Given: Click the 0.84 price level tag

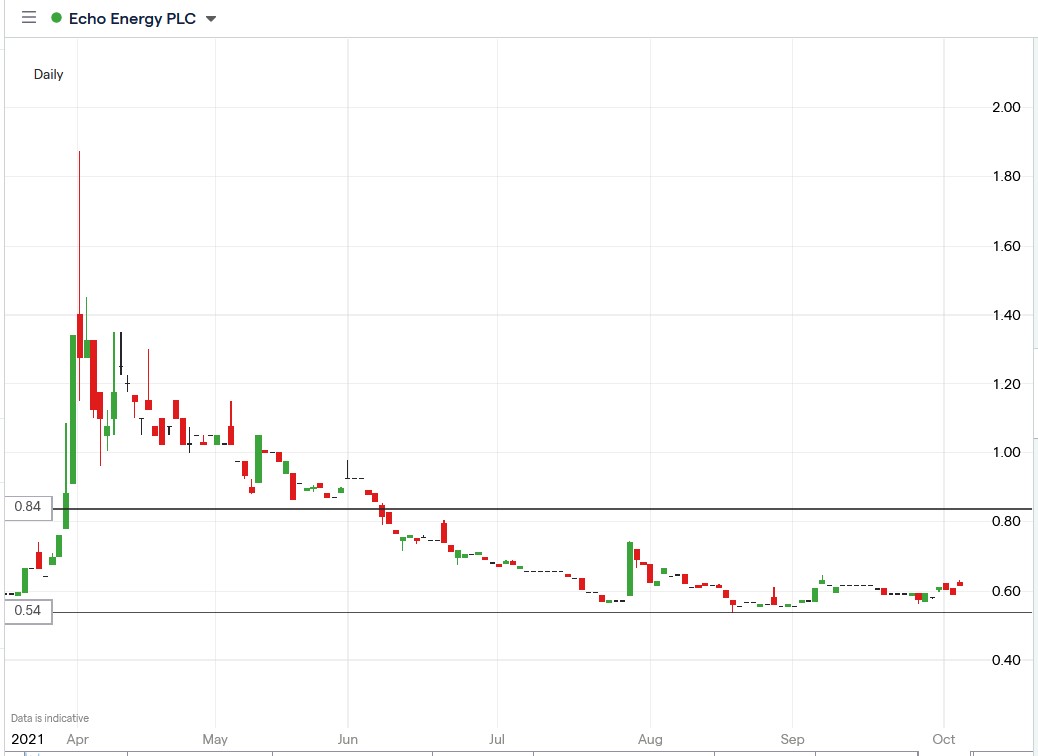Looking at the screenshot, I should (x=26, y=507).
